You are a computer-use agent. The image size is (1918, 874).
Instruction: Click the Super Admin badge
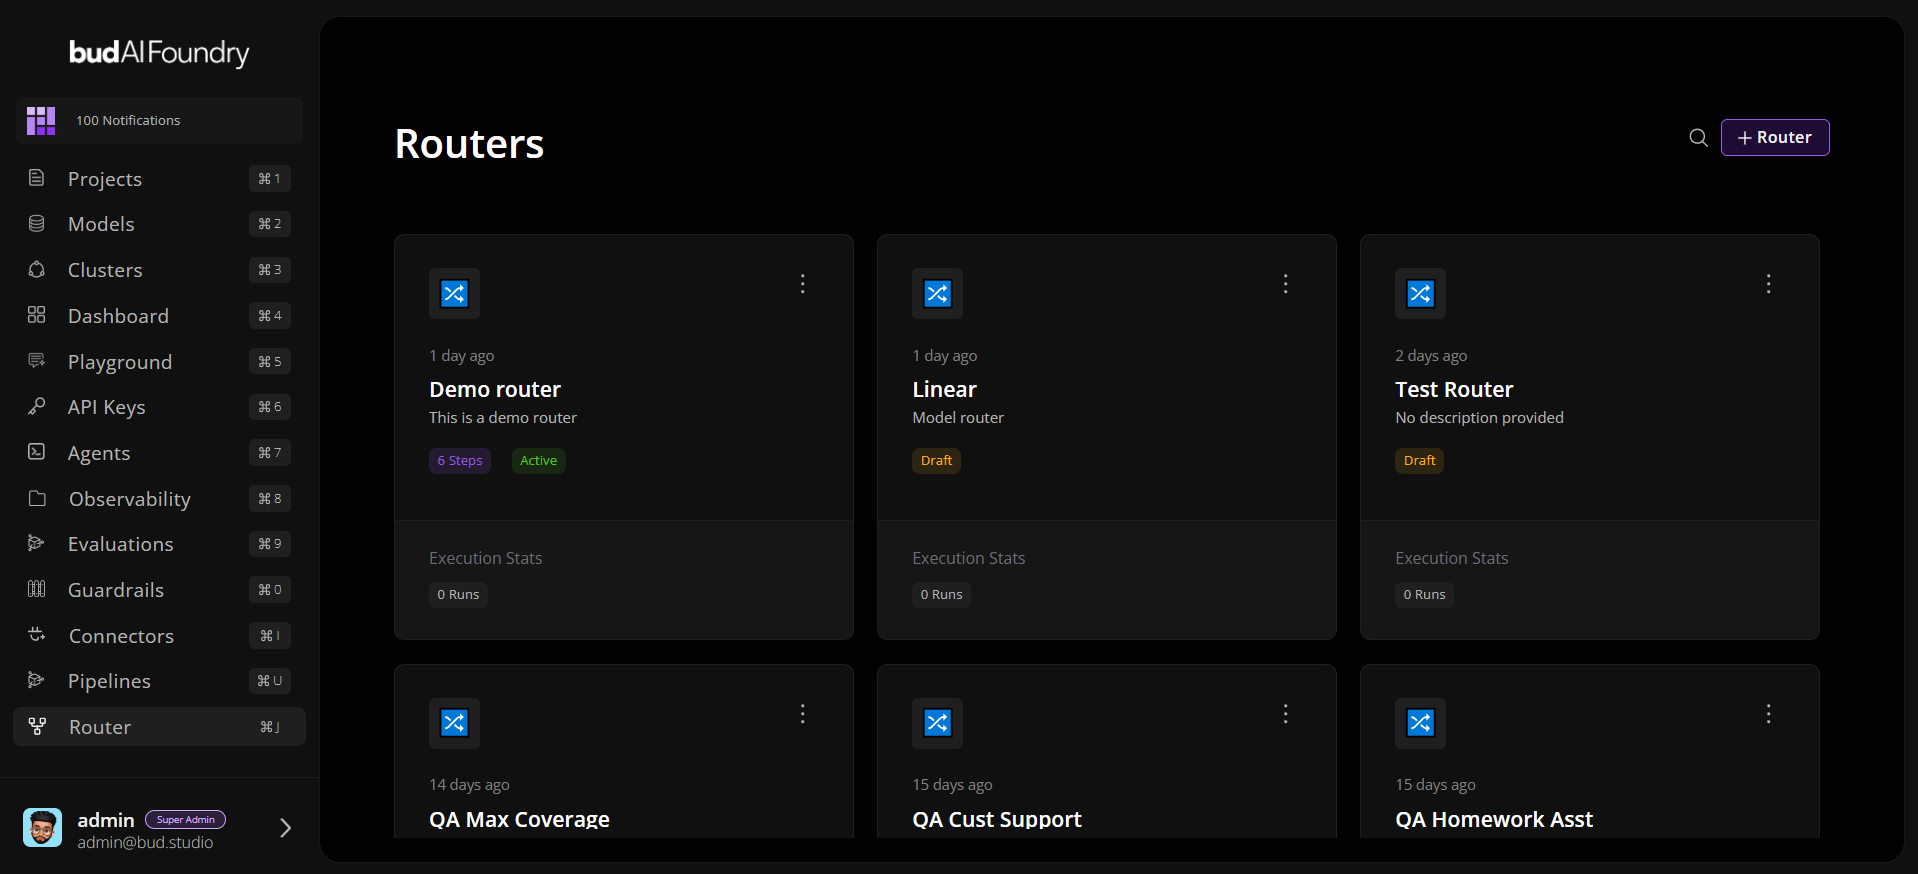[x=186, y=820]
